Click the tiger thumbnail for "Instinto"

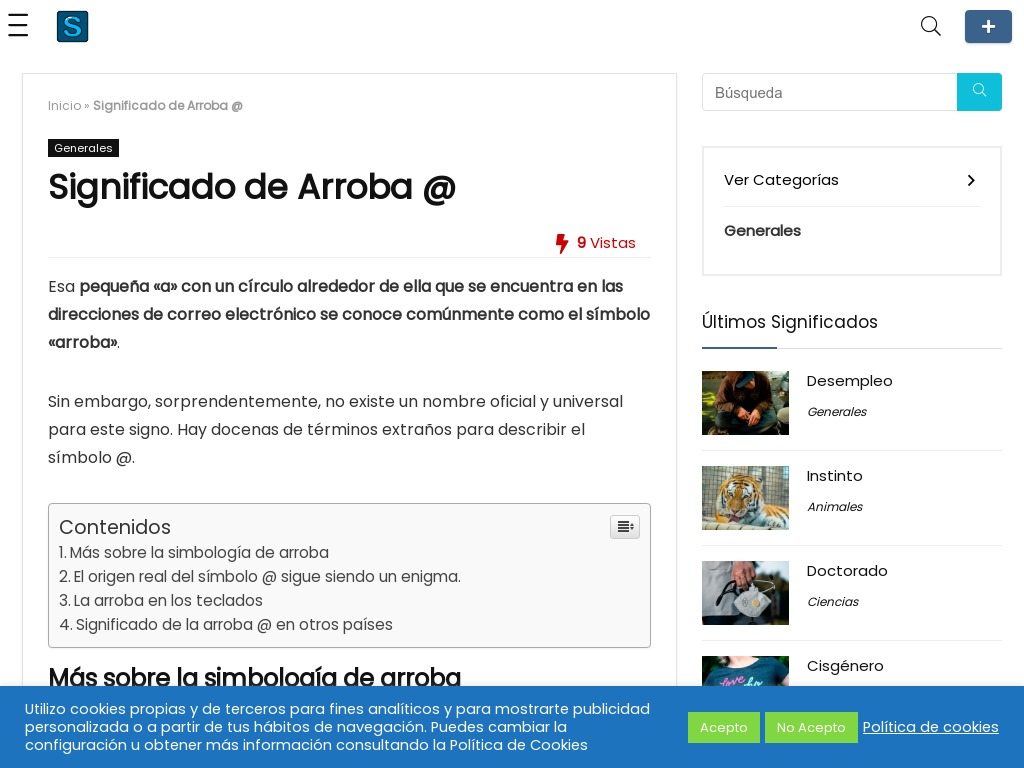pos(745,498)
